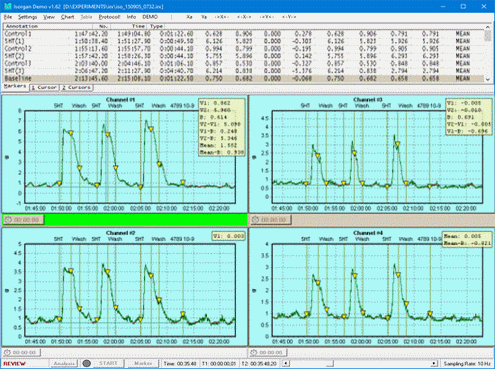Click first SHT peak marker in Channel #1

(x=71, y=133)
